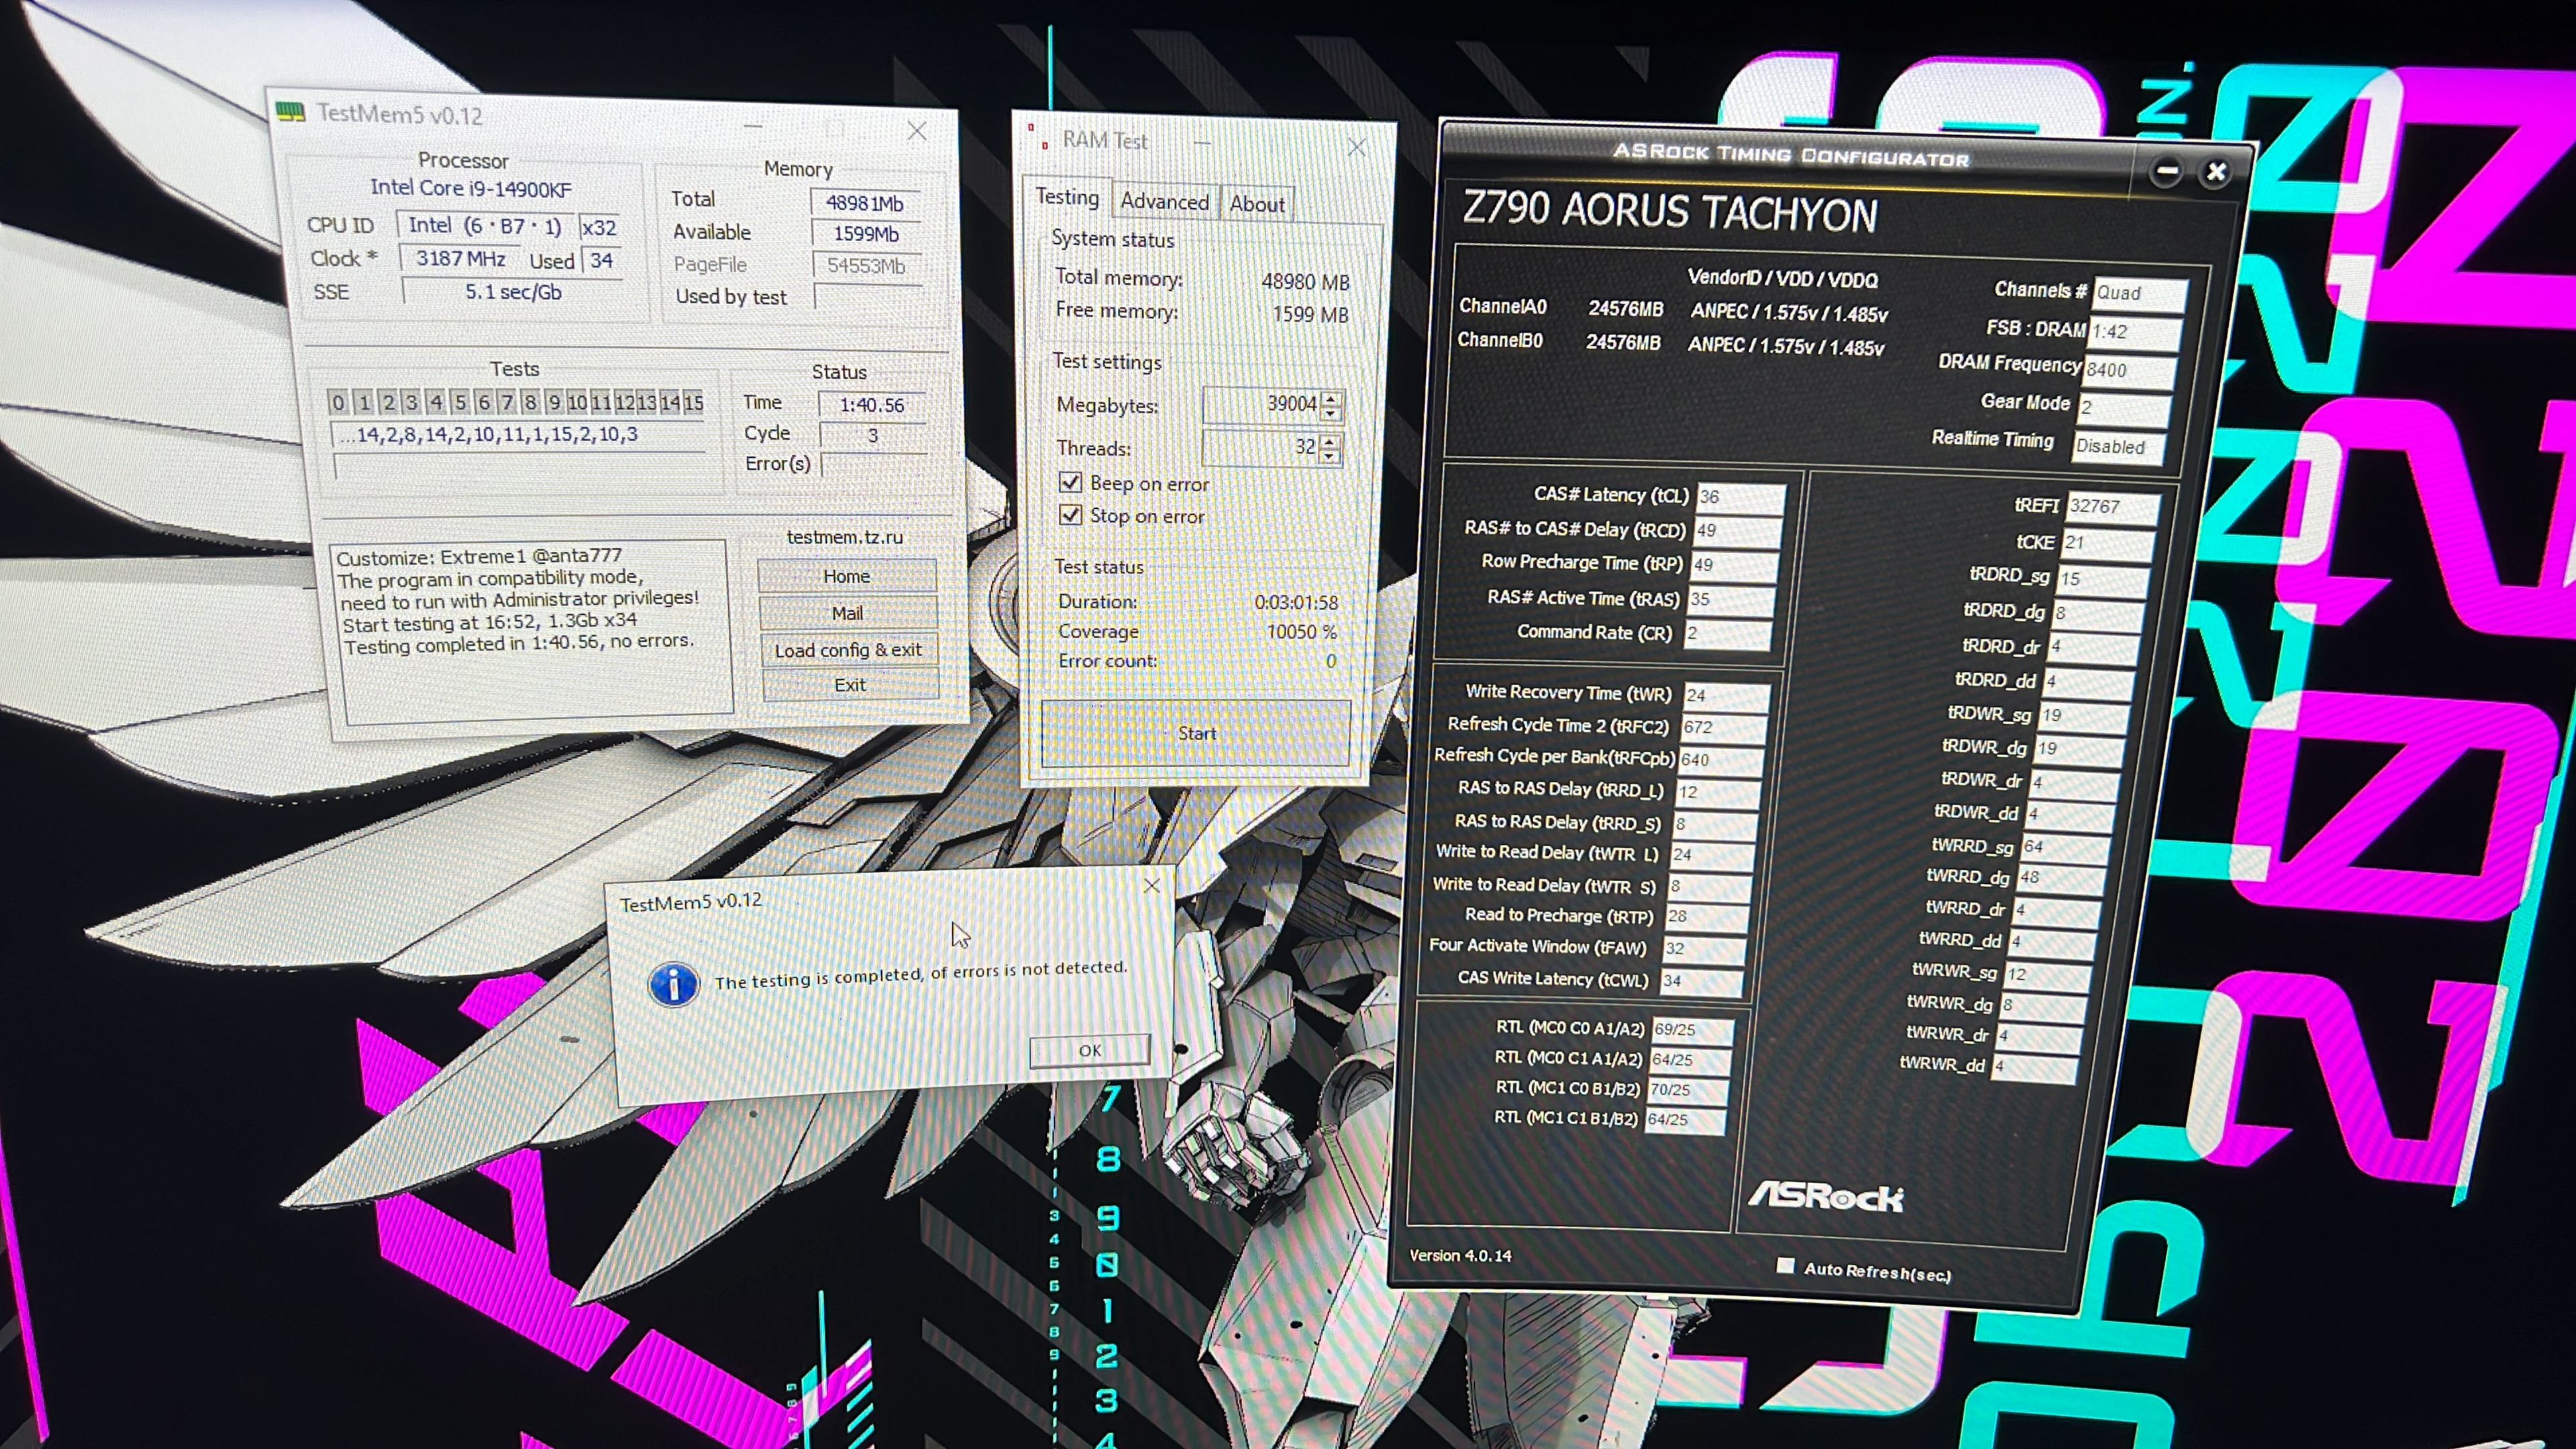Viewport: 2576px width, 1449px height.
Task: Enable Auto Refresh(sec) checkbox
Action: coord(1785,1265)
